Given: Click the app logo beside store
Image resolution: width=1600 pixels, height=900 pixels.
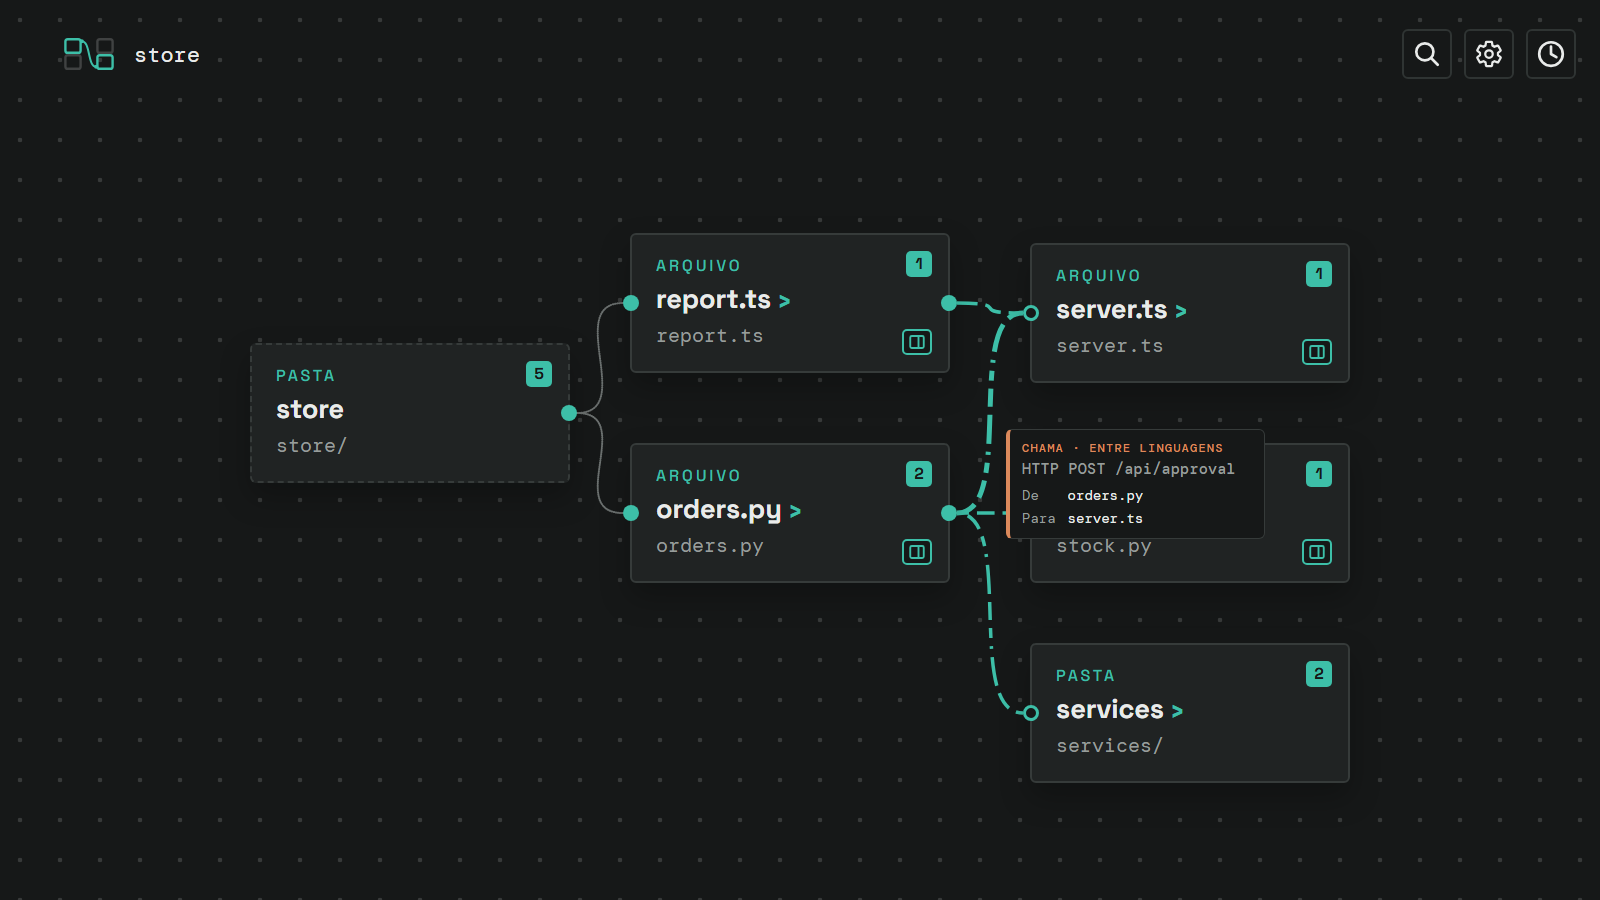Looking at the screenshot, I should (89, 54).
